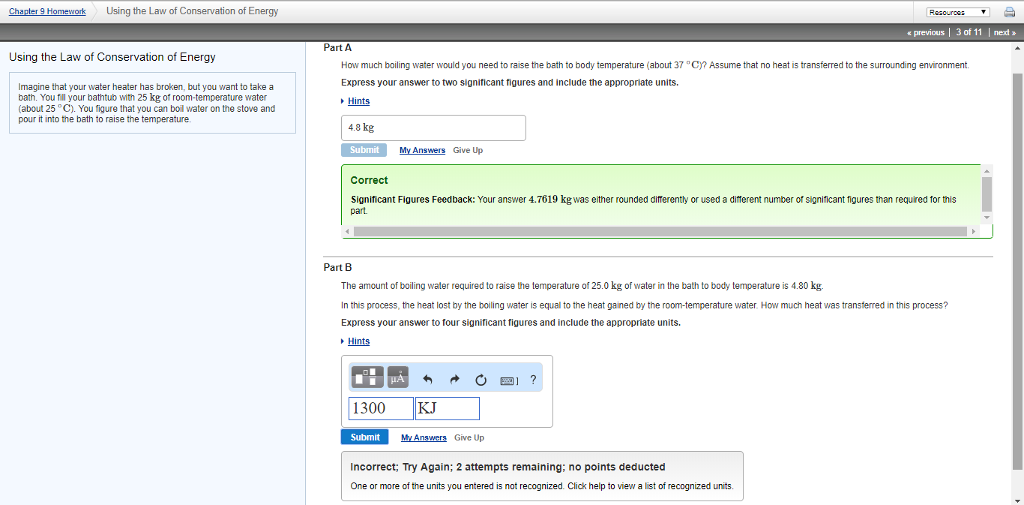The image size is (1024, 505).
Task: Expand Hints under Part A
Action: click(x=358, y=101)
